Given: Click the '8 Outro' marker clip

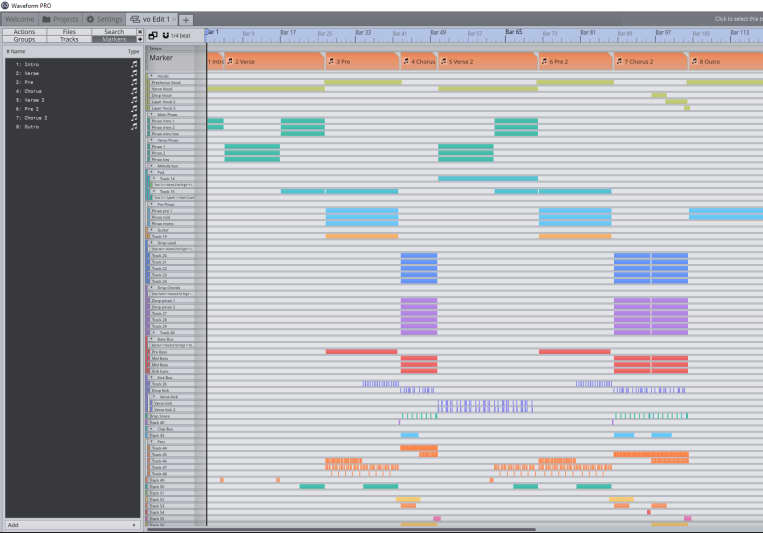Looking at the screenshot, I should [x=726, y=61].
